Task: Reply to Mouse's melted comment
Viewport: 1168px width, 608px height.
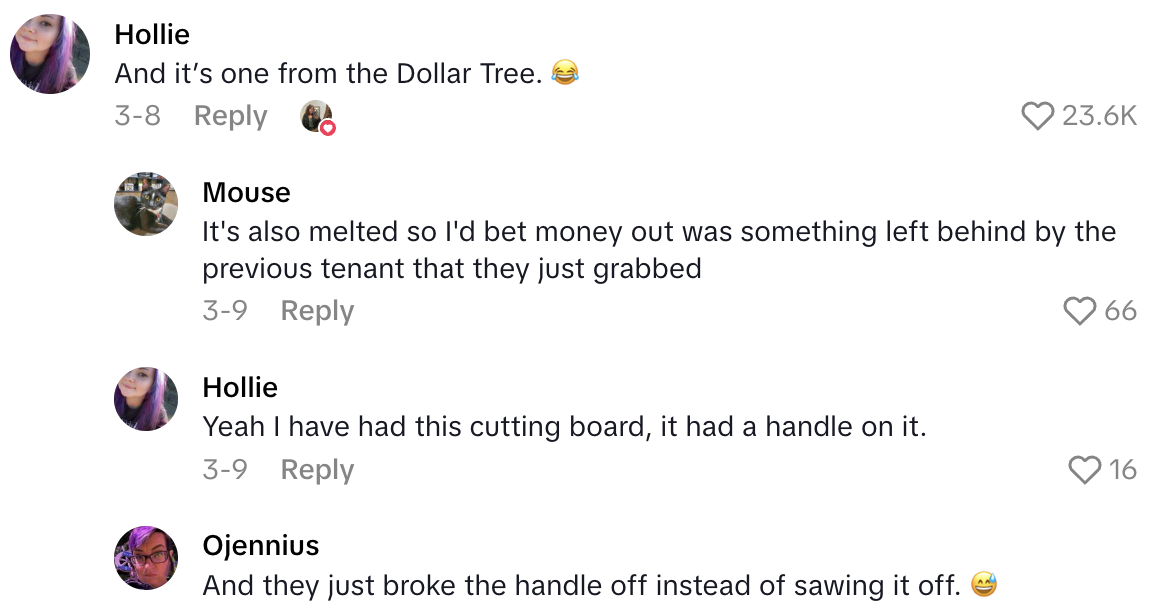Action: tap(317, 311)
